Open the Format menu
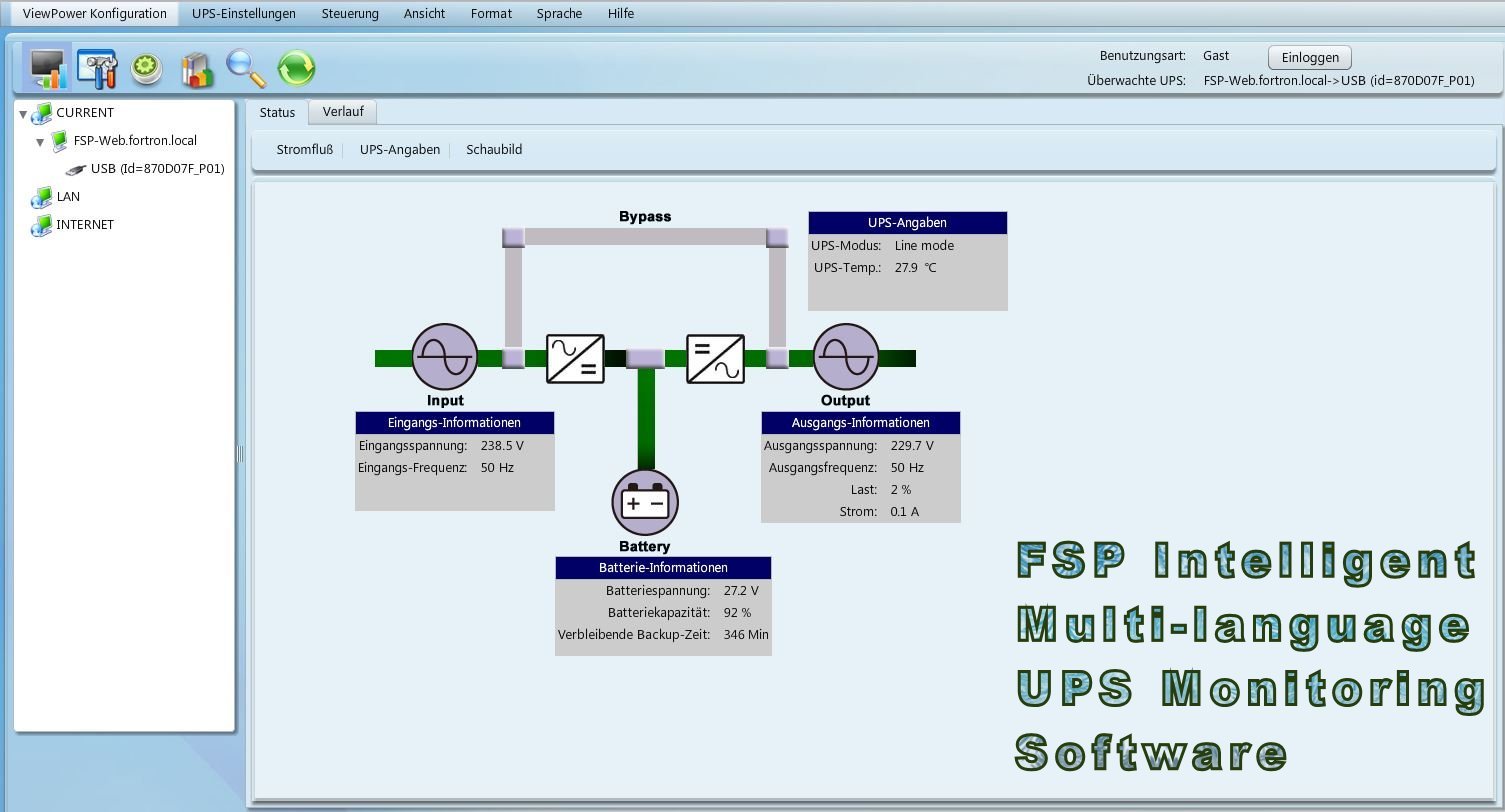Image resolution: width=1505 pixels, height=812 pixels. pyautogui.click(x=491, y=14)
